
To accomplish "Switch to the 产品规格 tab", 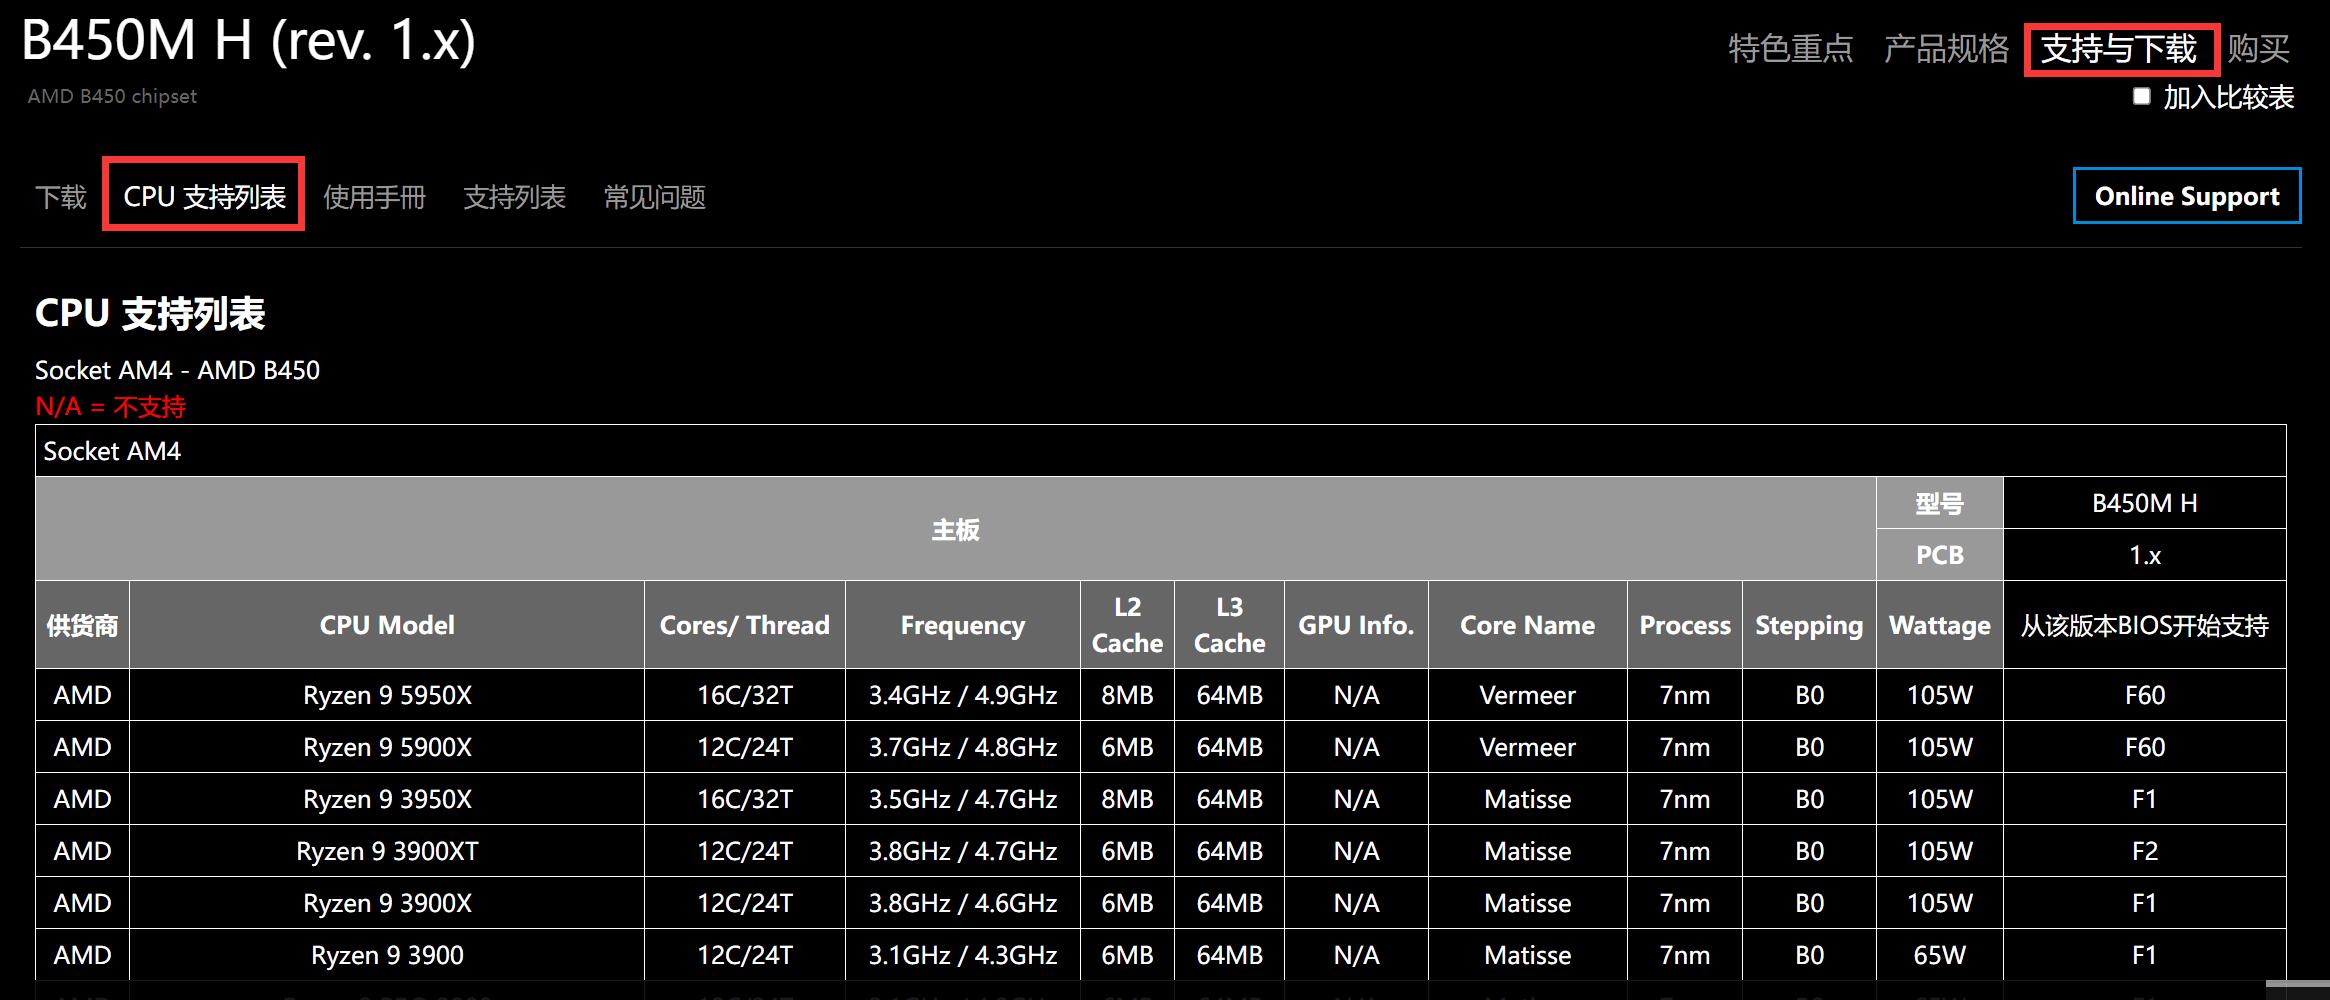I will pyautogui.click(x=1944, y=48).
